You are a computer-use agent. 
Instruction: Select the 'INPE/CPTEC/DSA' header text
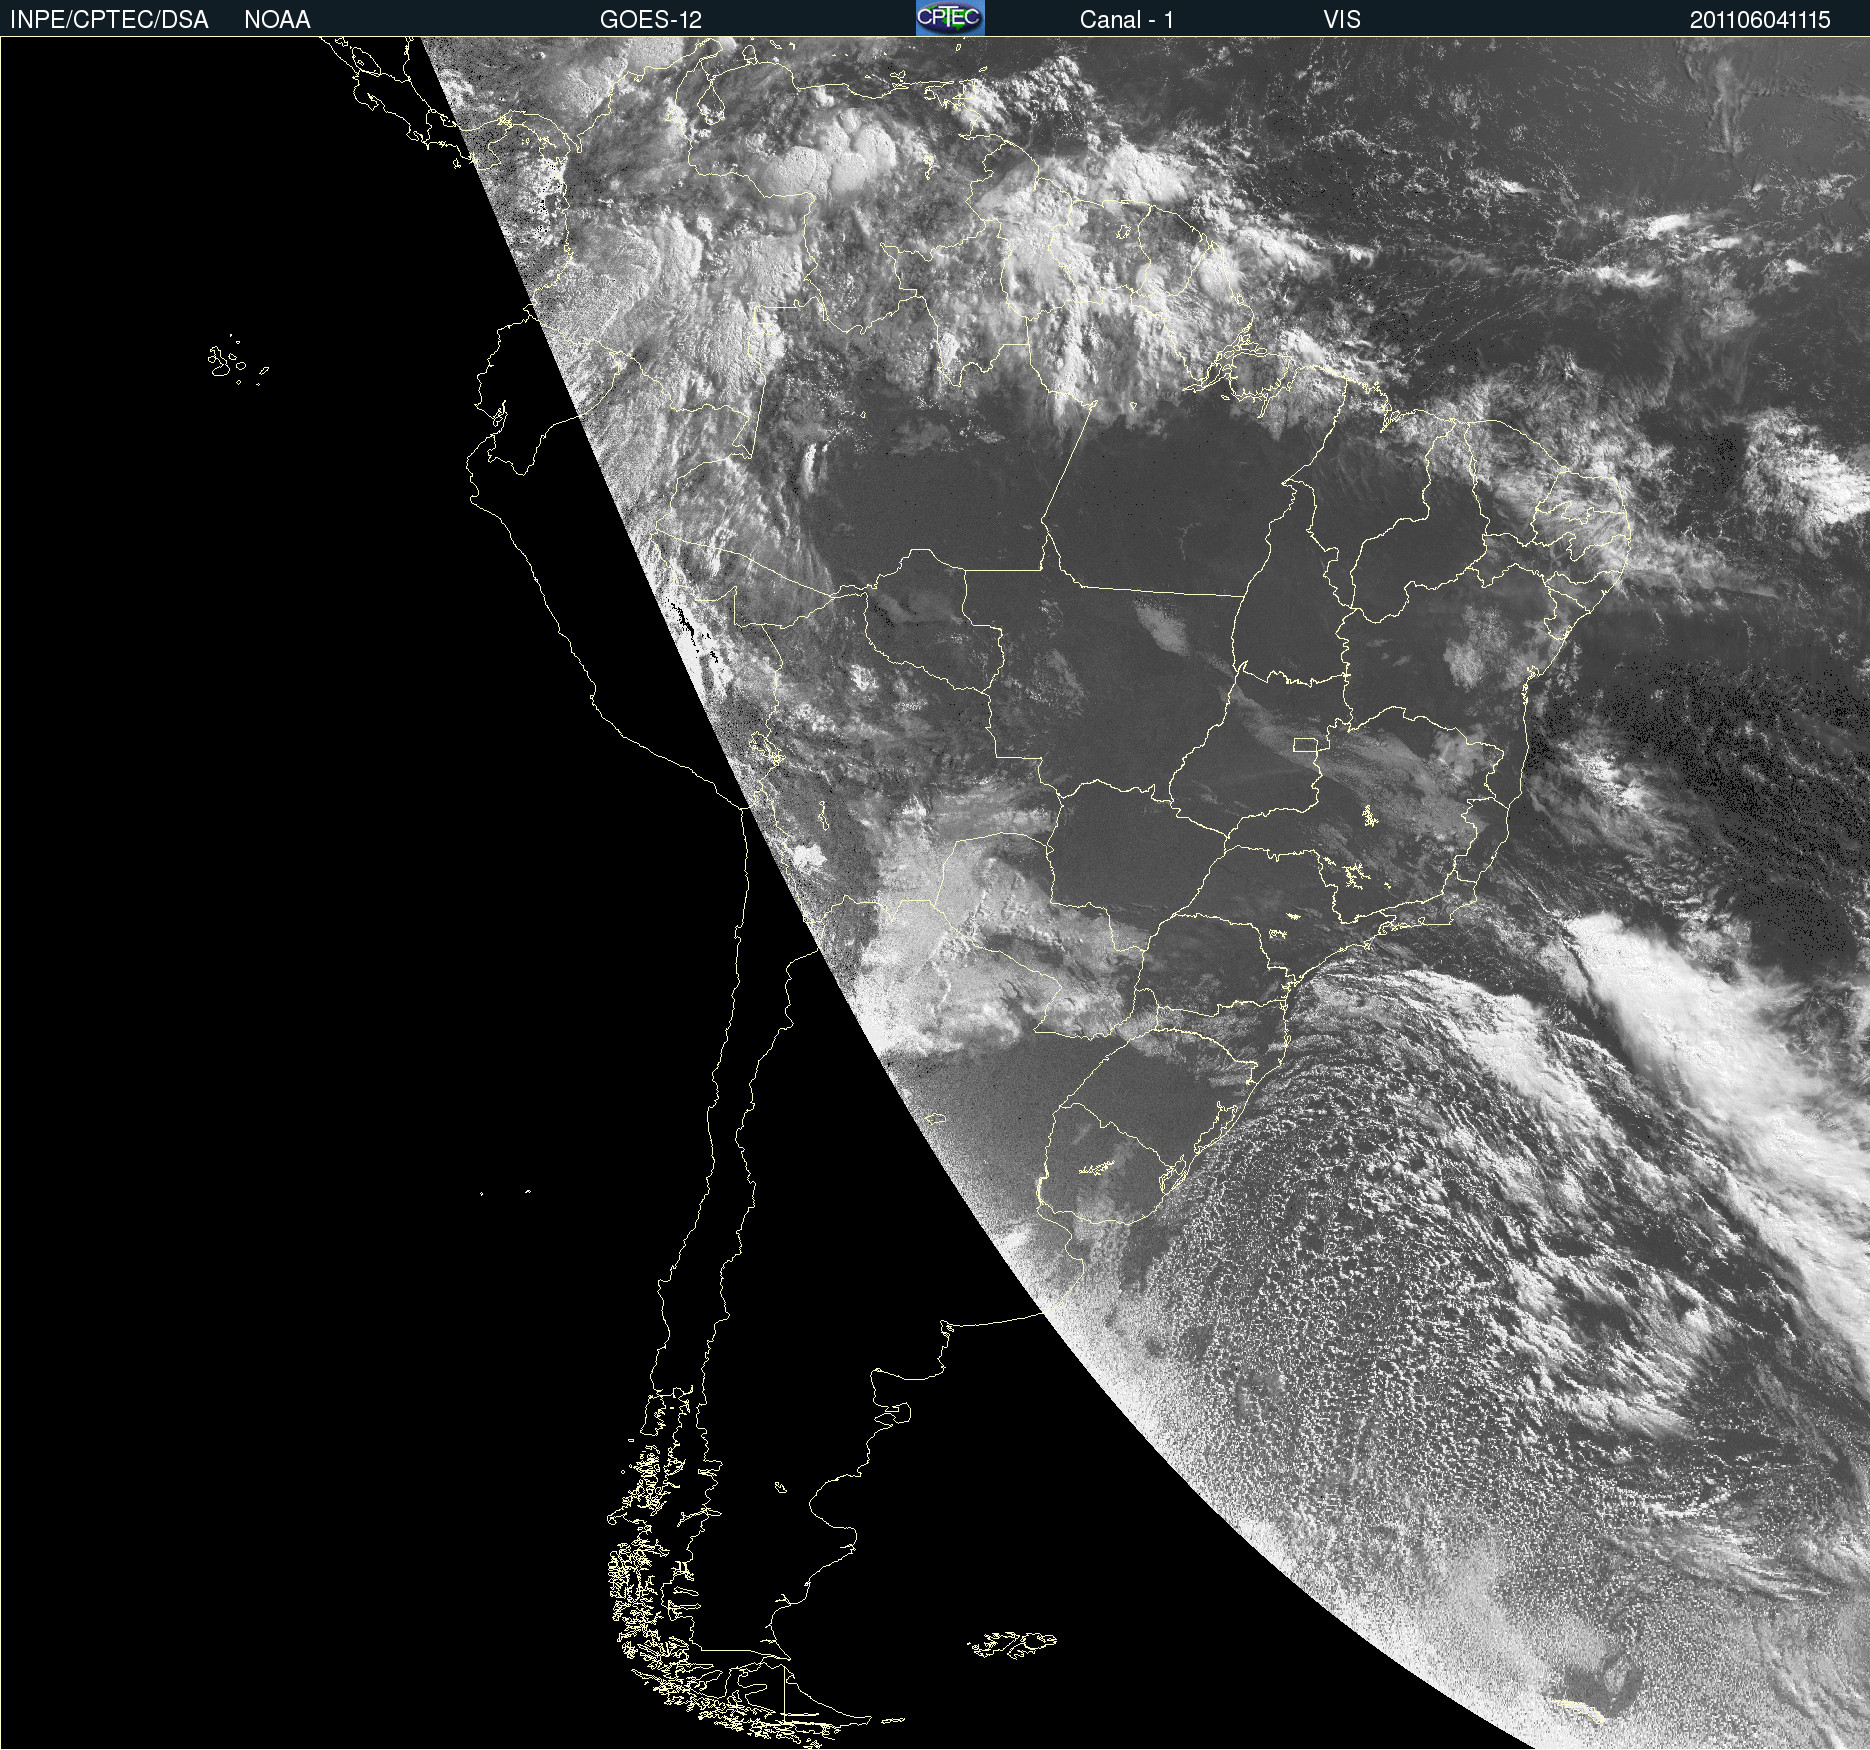[109, 20]
